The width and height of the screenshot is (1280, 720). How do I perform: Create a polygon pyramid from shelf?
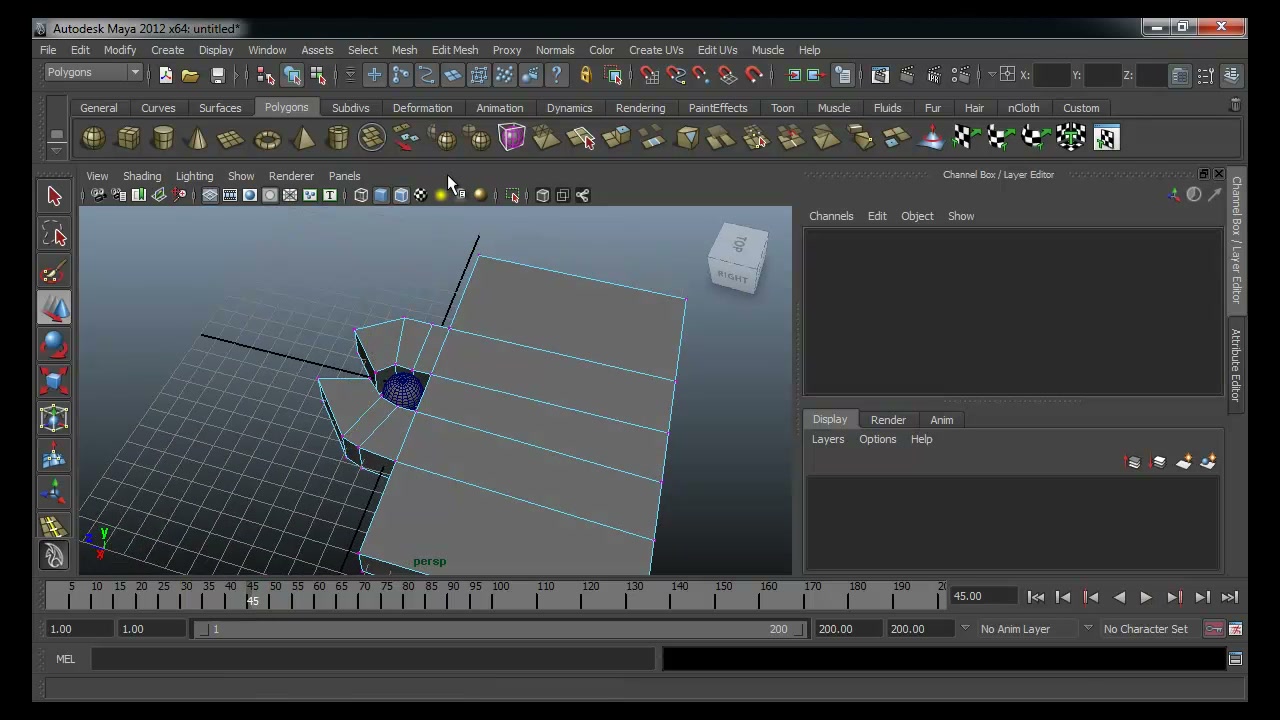tap(302, 138)
